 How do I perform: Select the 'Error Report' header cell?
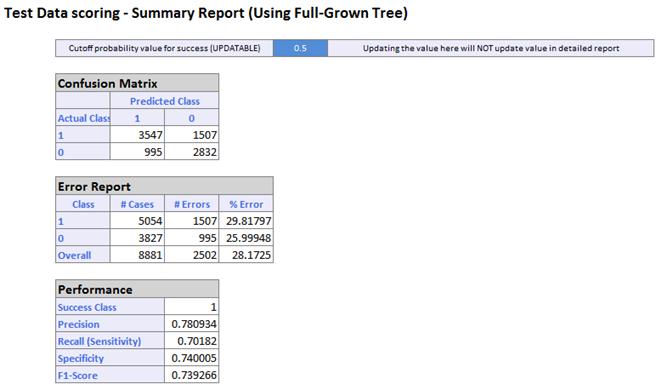click(164, 186)
